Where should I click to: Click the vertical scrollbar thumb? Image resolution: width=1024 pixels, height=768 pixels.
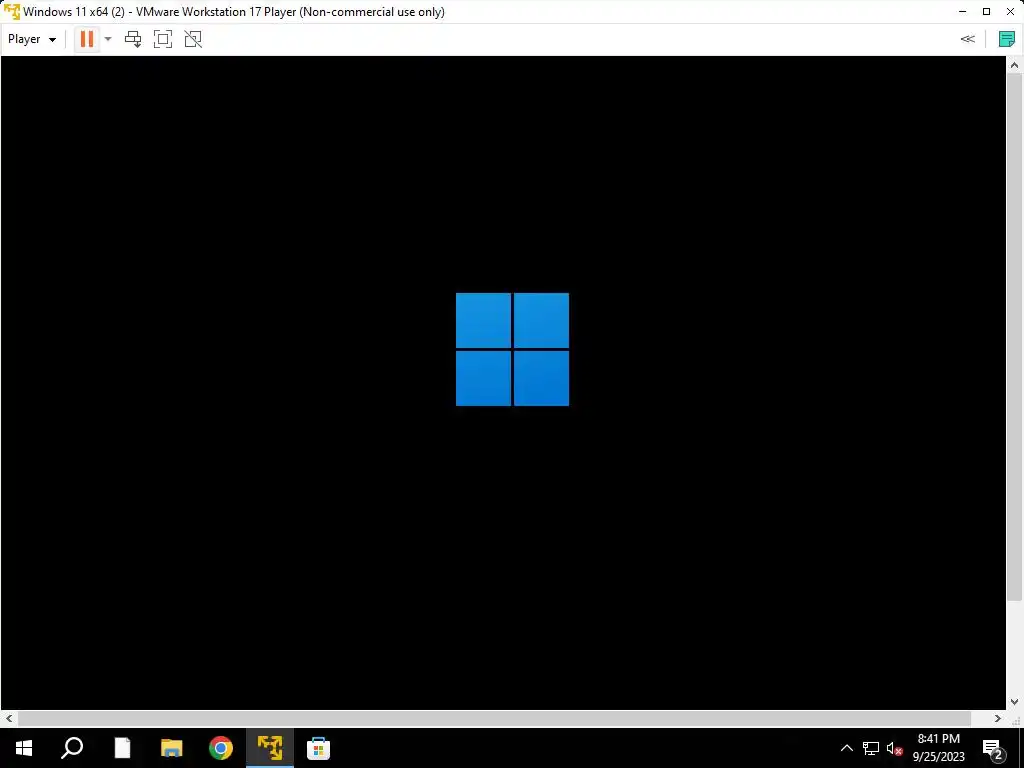pyautogui.click(x=1014, y=336)
